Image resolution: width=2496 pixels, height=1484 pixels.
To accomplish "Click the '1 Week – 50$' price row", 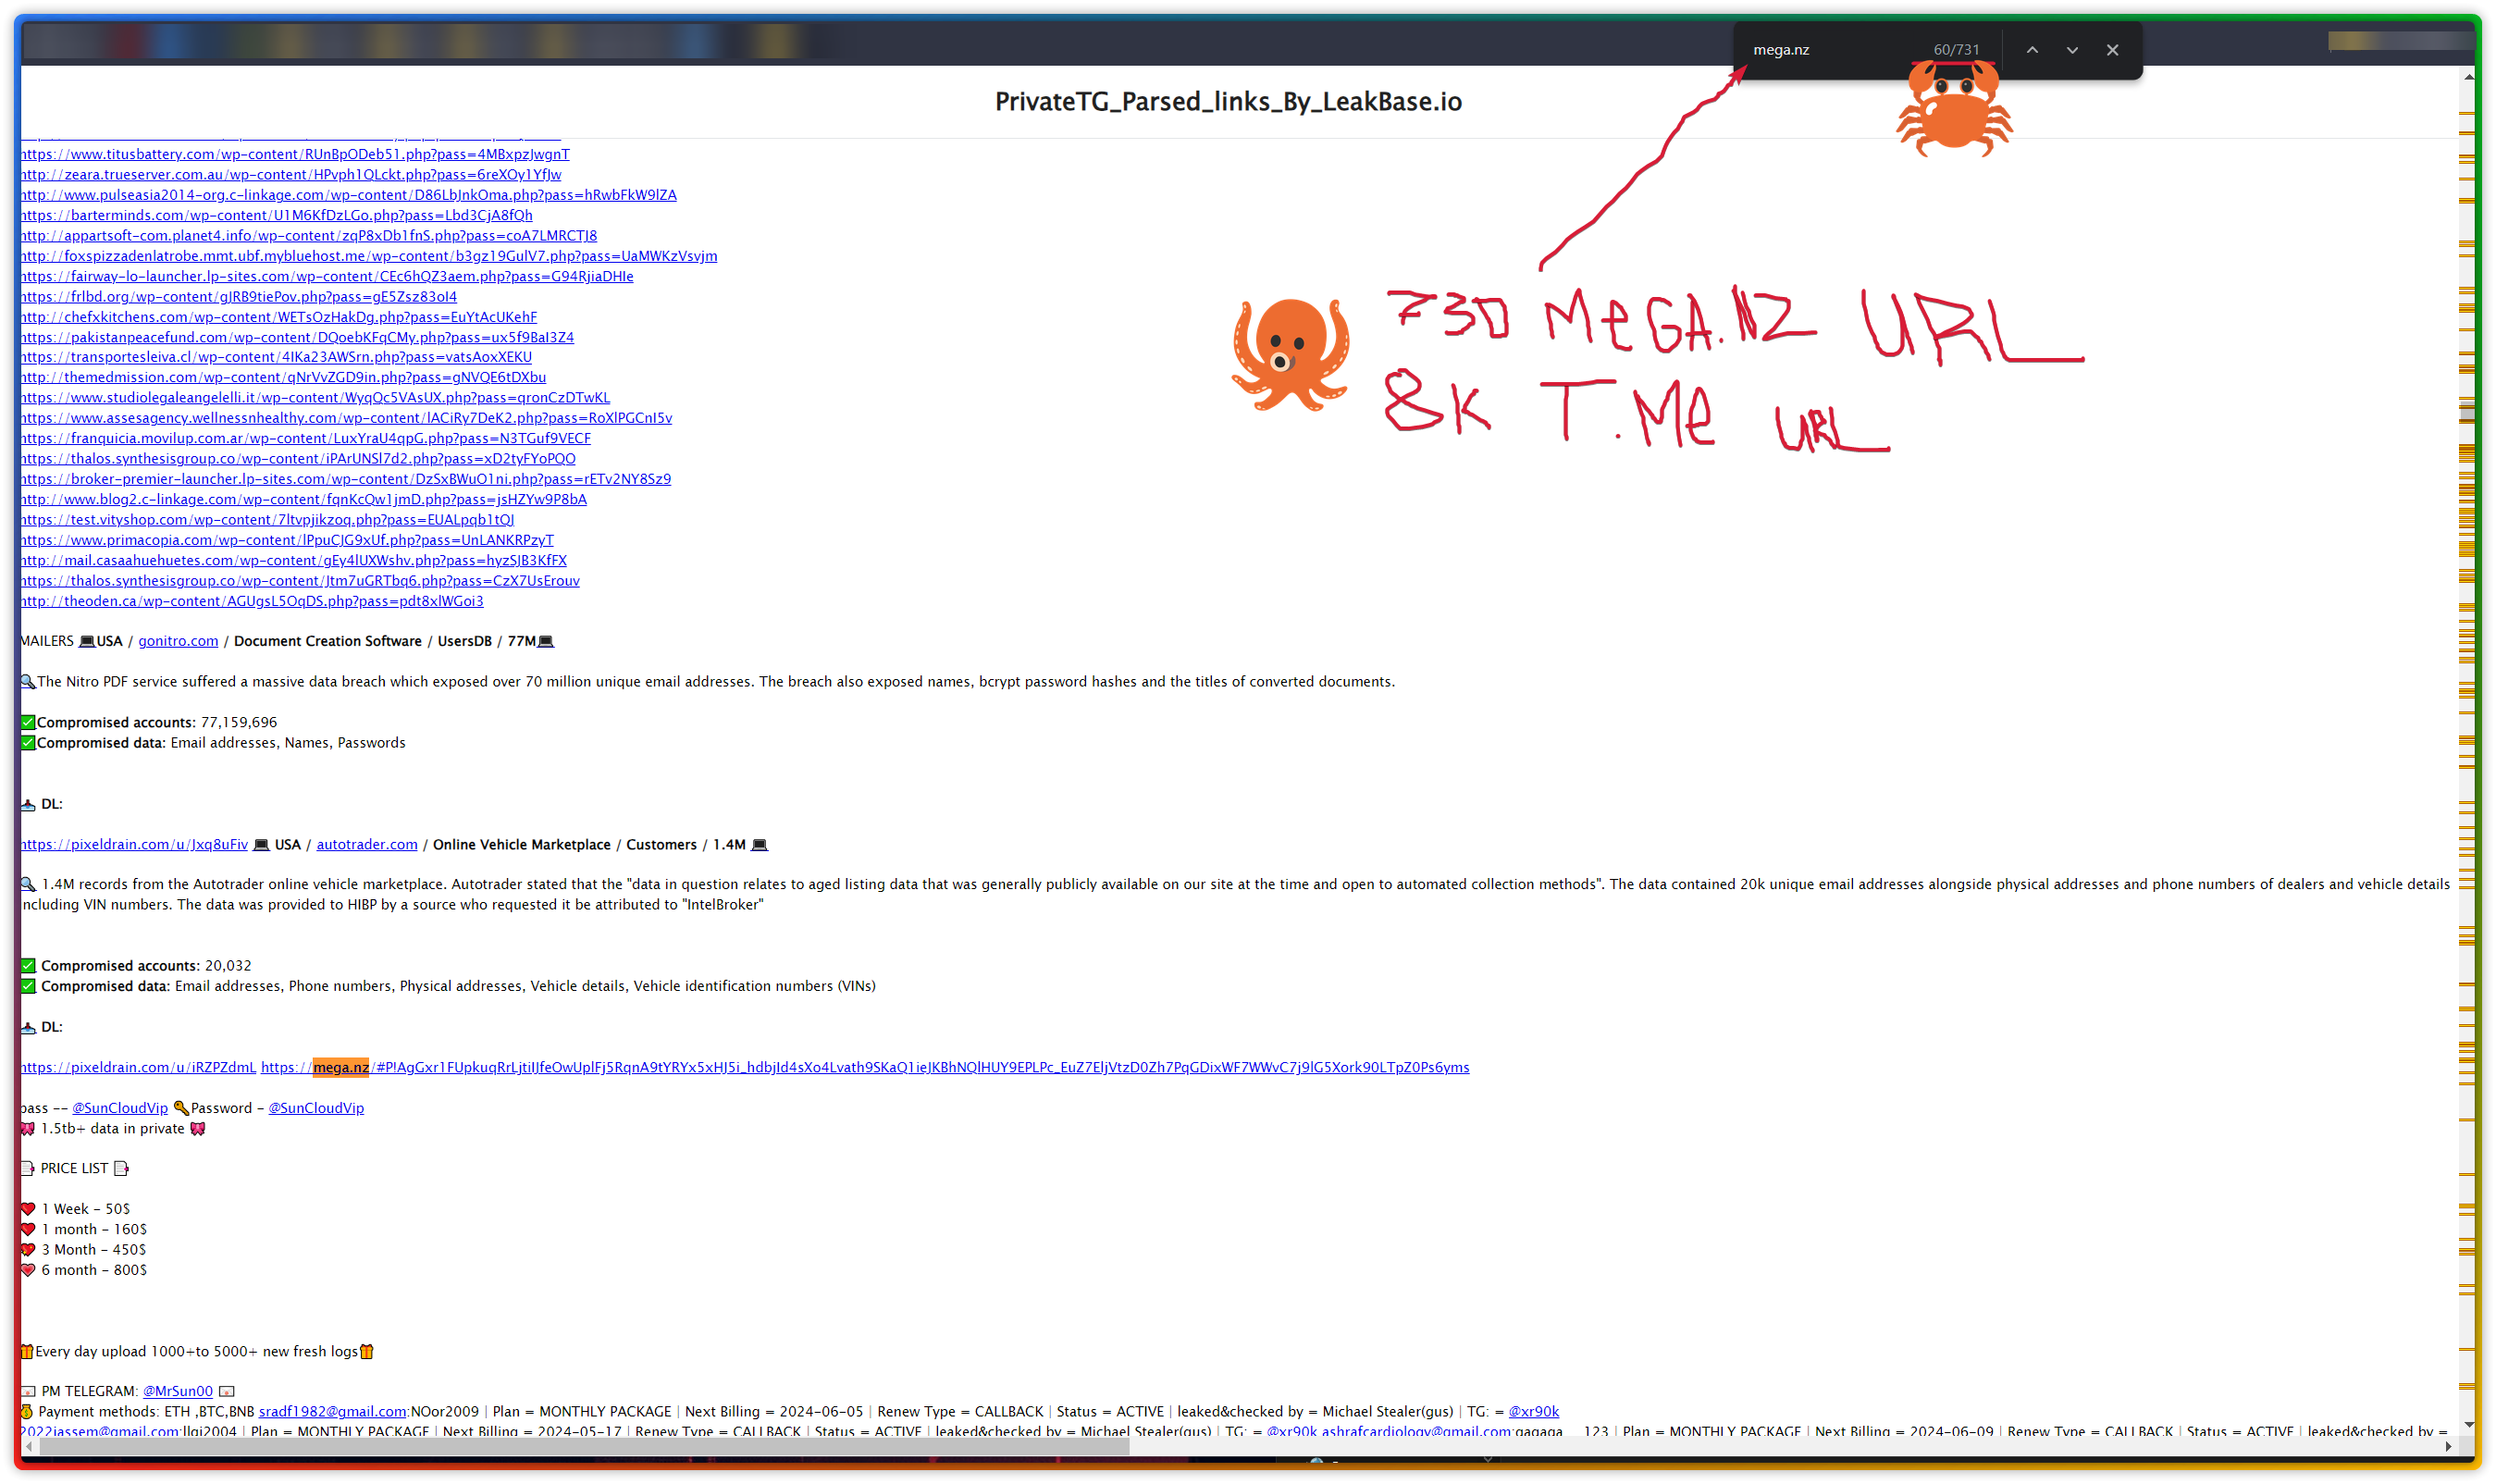I will tap(86, 1209).
